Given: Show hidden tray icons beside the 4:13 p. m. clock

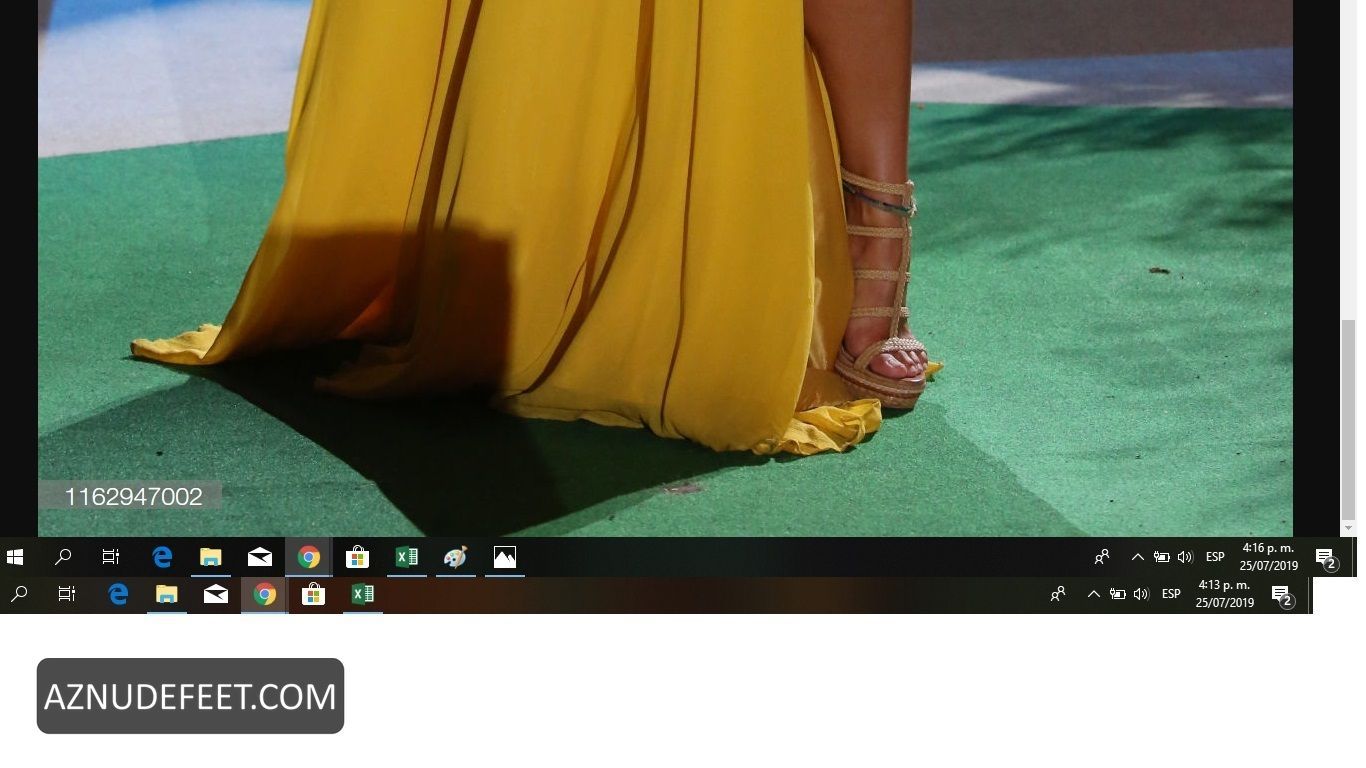Looking at the screenshot, I should [x=1093, y=594].
